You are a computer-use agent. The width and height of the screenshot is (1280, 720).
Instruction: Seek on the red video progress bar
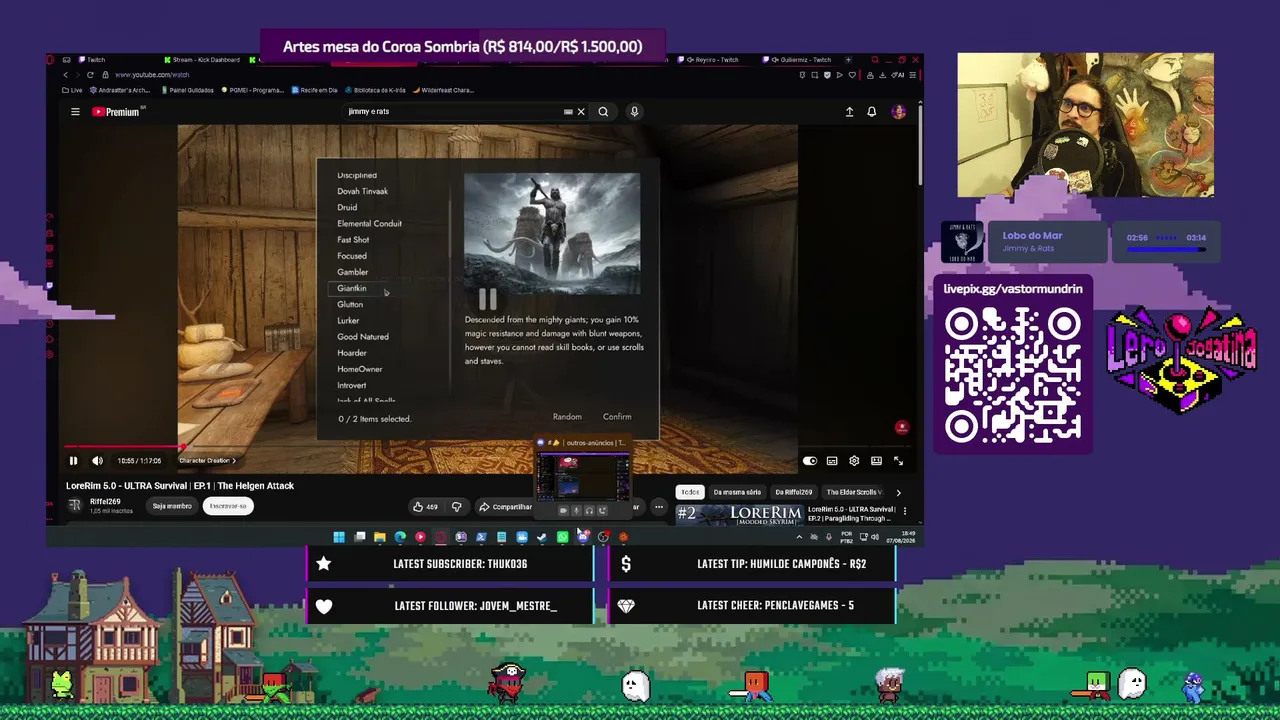[488, 448]
